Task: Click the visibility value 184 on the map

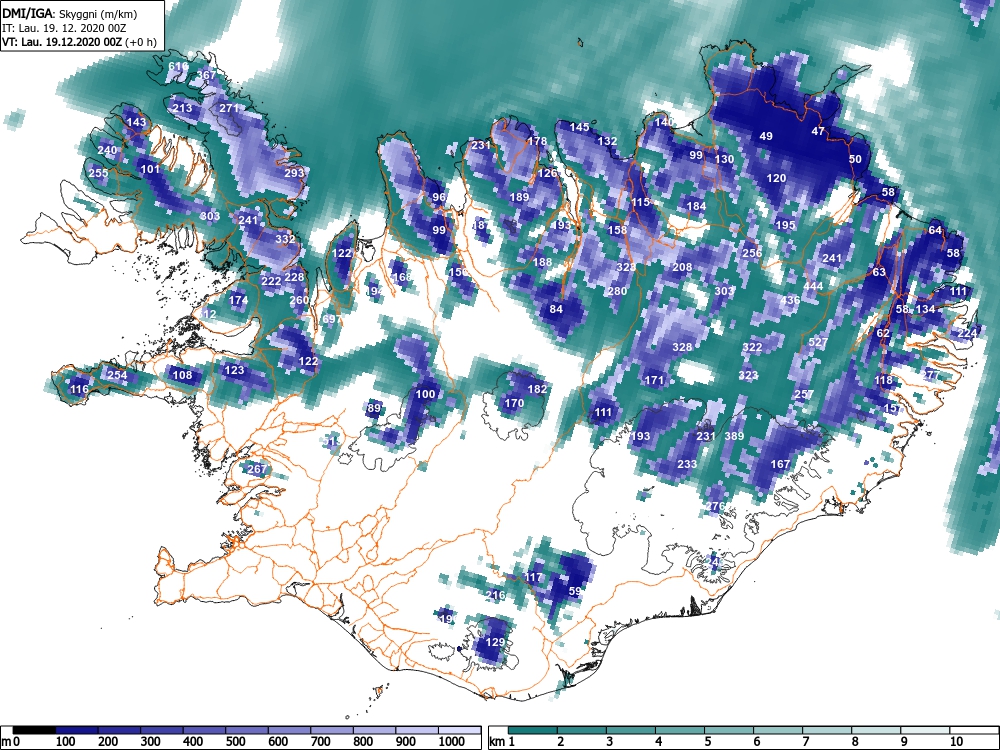Action: [x=696, y=206]
